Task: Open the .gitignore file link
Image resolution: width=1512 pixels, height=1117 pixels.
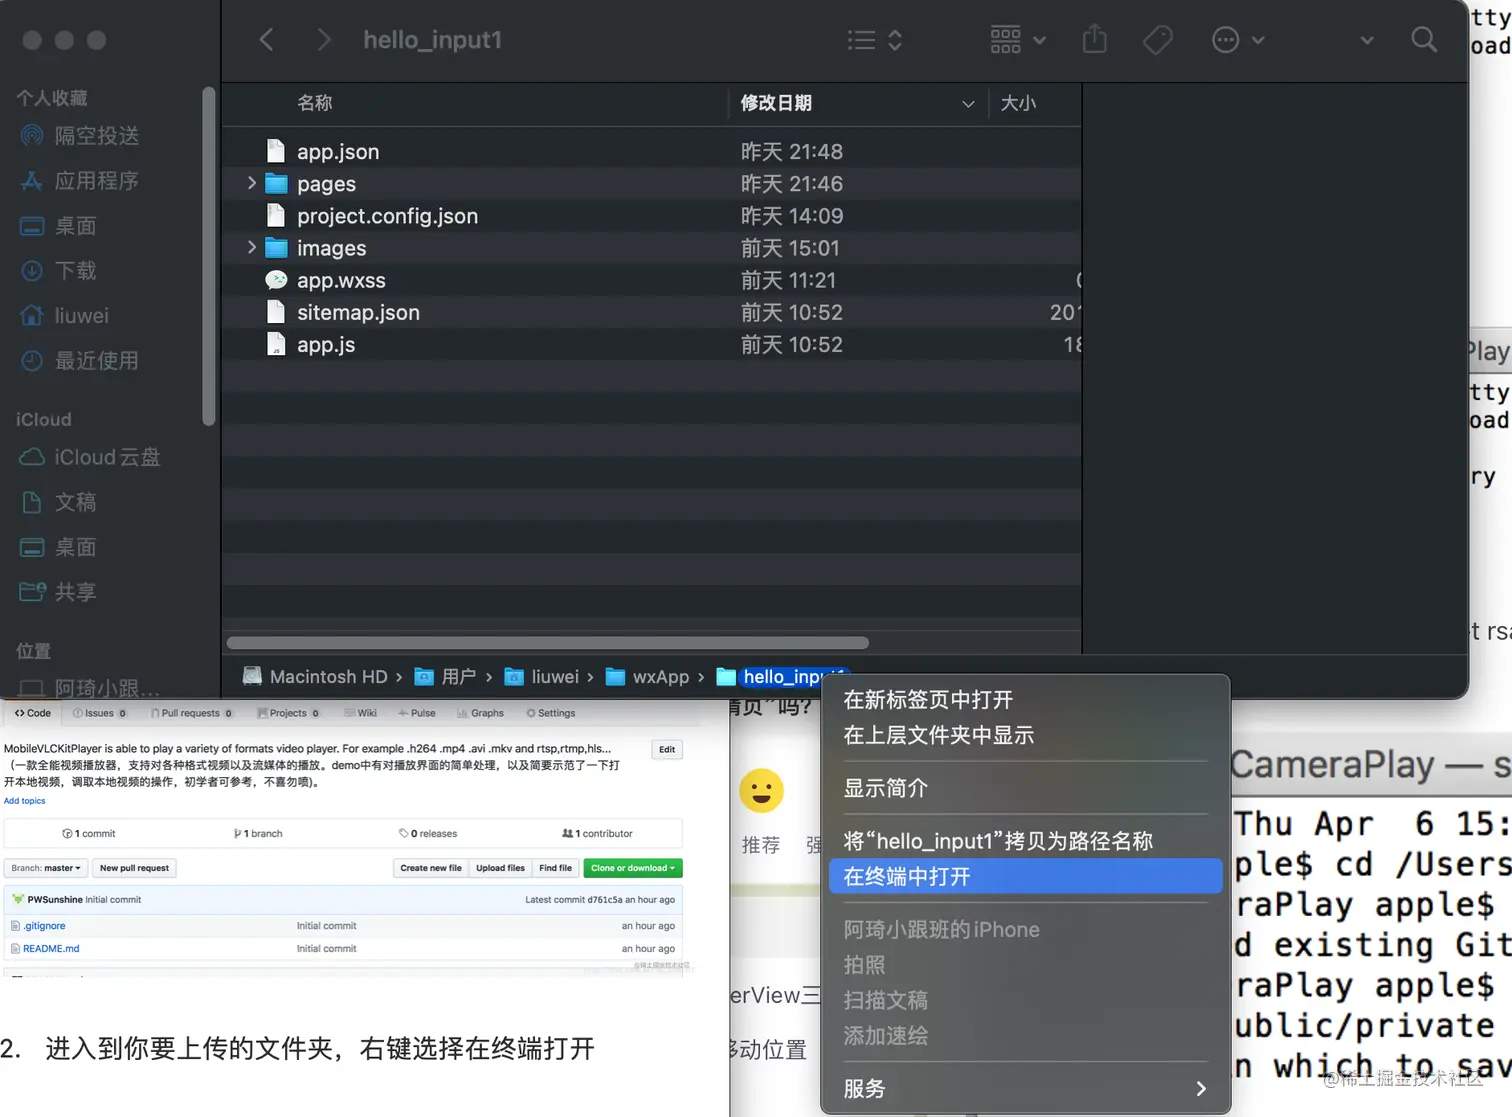Action: (x=45, y=926)
